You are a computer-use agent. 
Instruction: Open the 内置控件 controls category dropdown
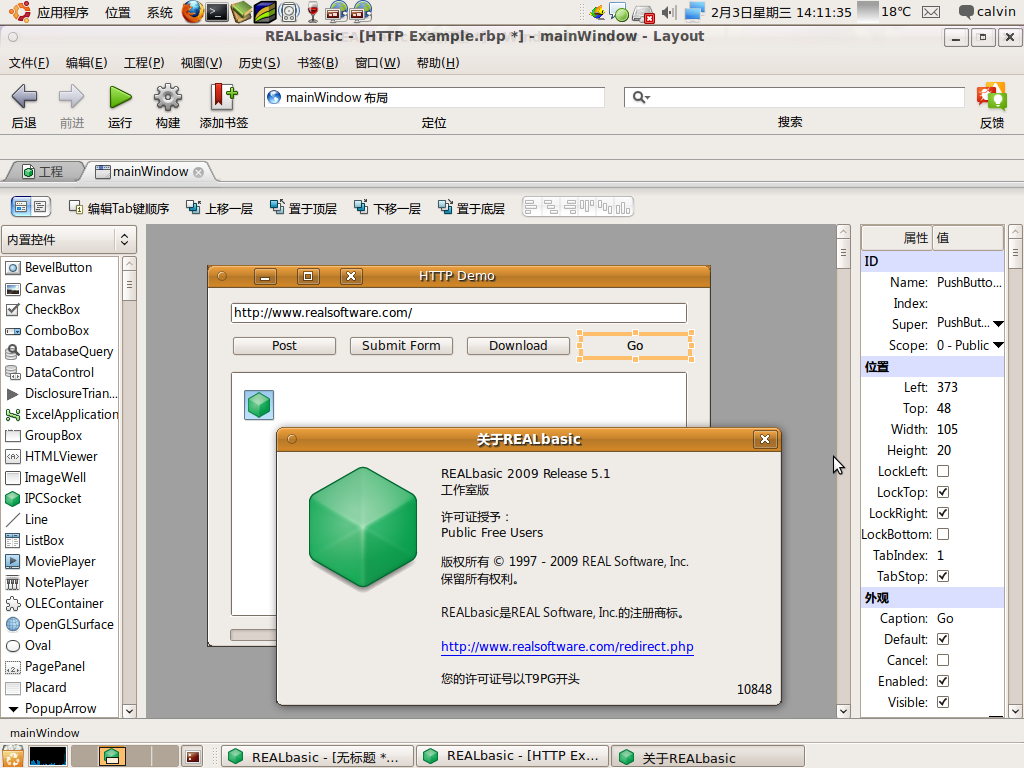[x=69, y=240]
